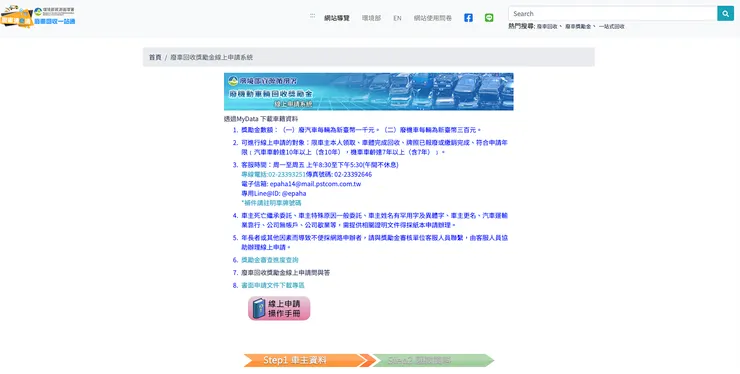
Task: Click item 2 可進行線上申請的對象 text
Action: [x=375, y=147]
